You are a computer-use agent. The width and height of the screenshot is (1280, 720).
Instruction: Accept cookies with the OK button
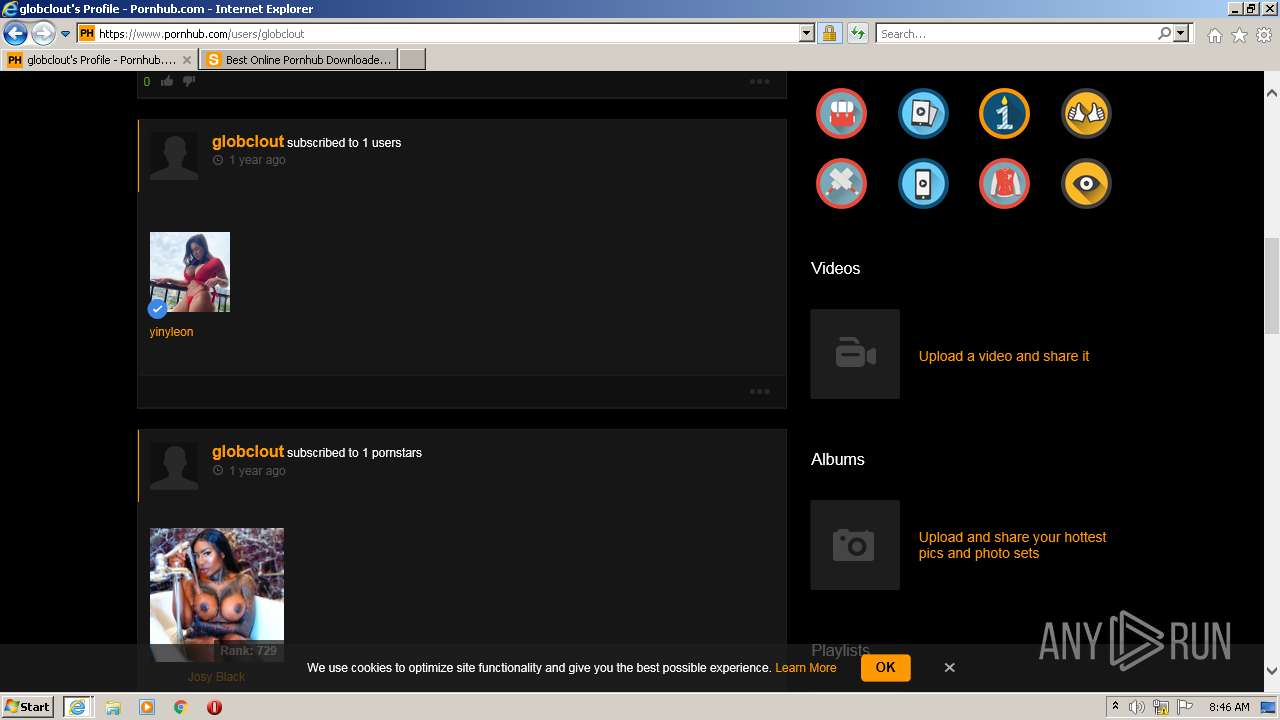pyautogui.click(x=886, y=667)
